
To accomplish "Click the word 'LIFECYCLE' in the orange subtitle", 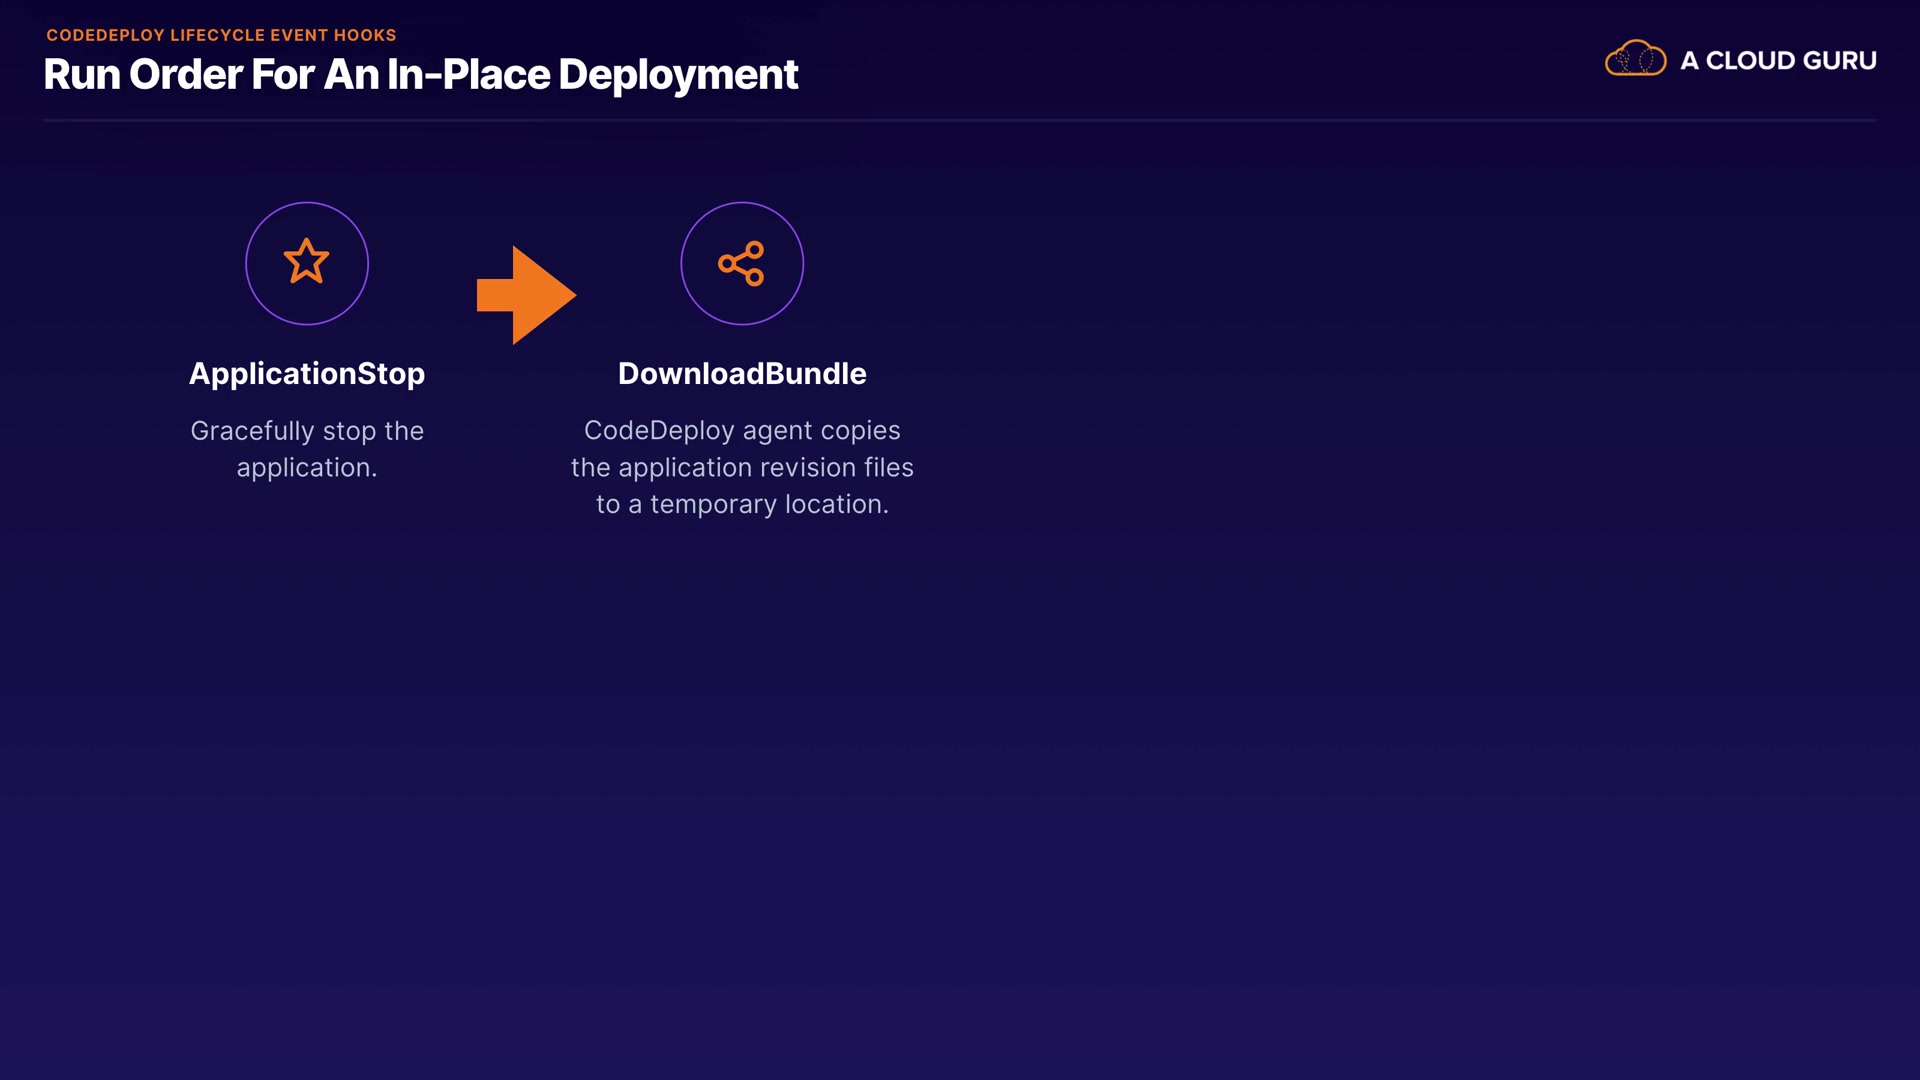I will tap(218, 35).
